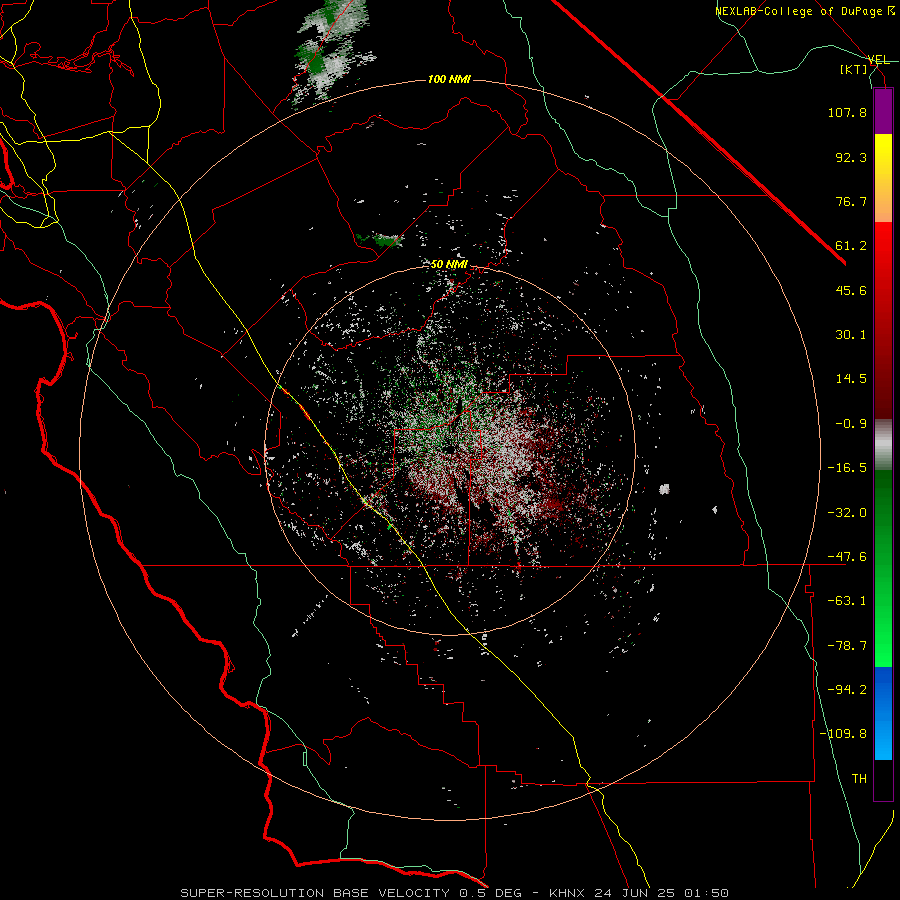Select the -109.8 scale value

tap(843, 734)
